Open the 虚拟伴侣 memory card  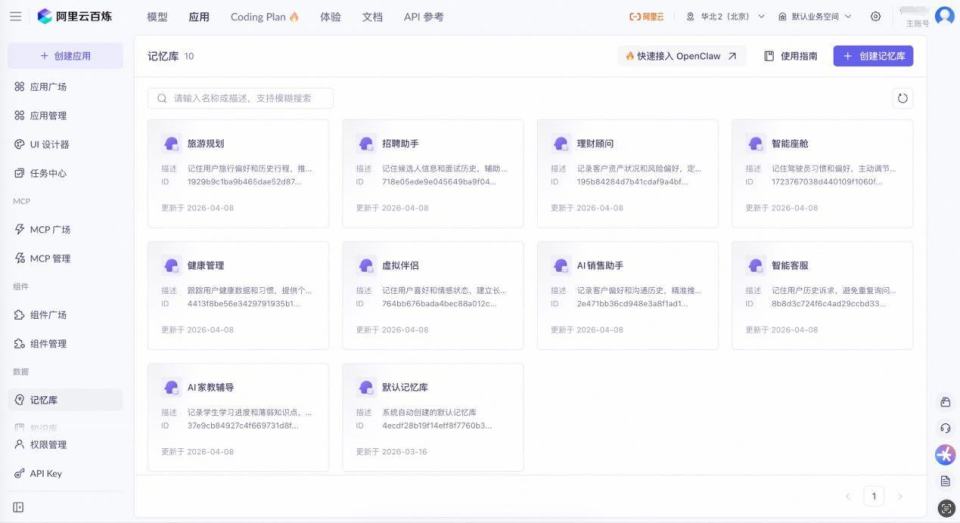[433, 295]
